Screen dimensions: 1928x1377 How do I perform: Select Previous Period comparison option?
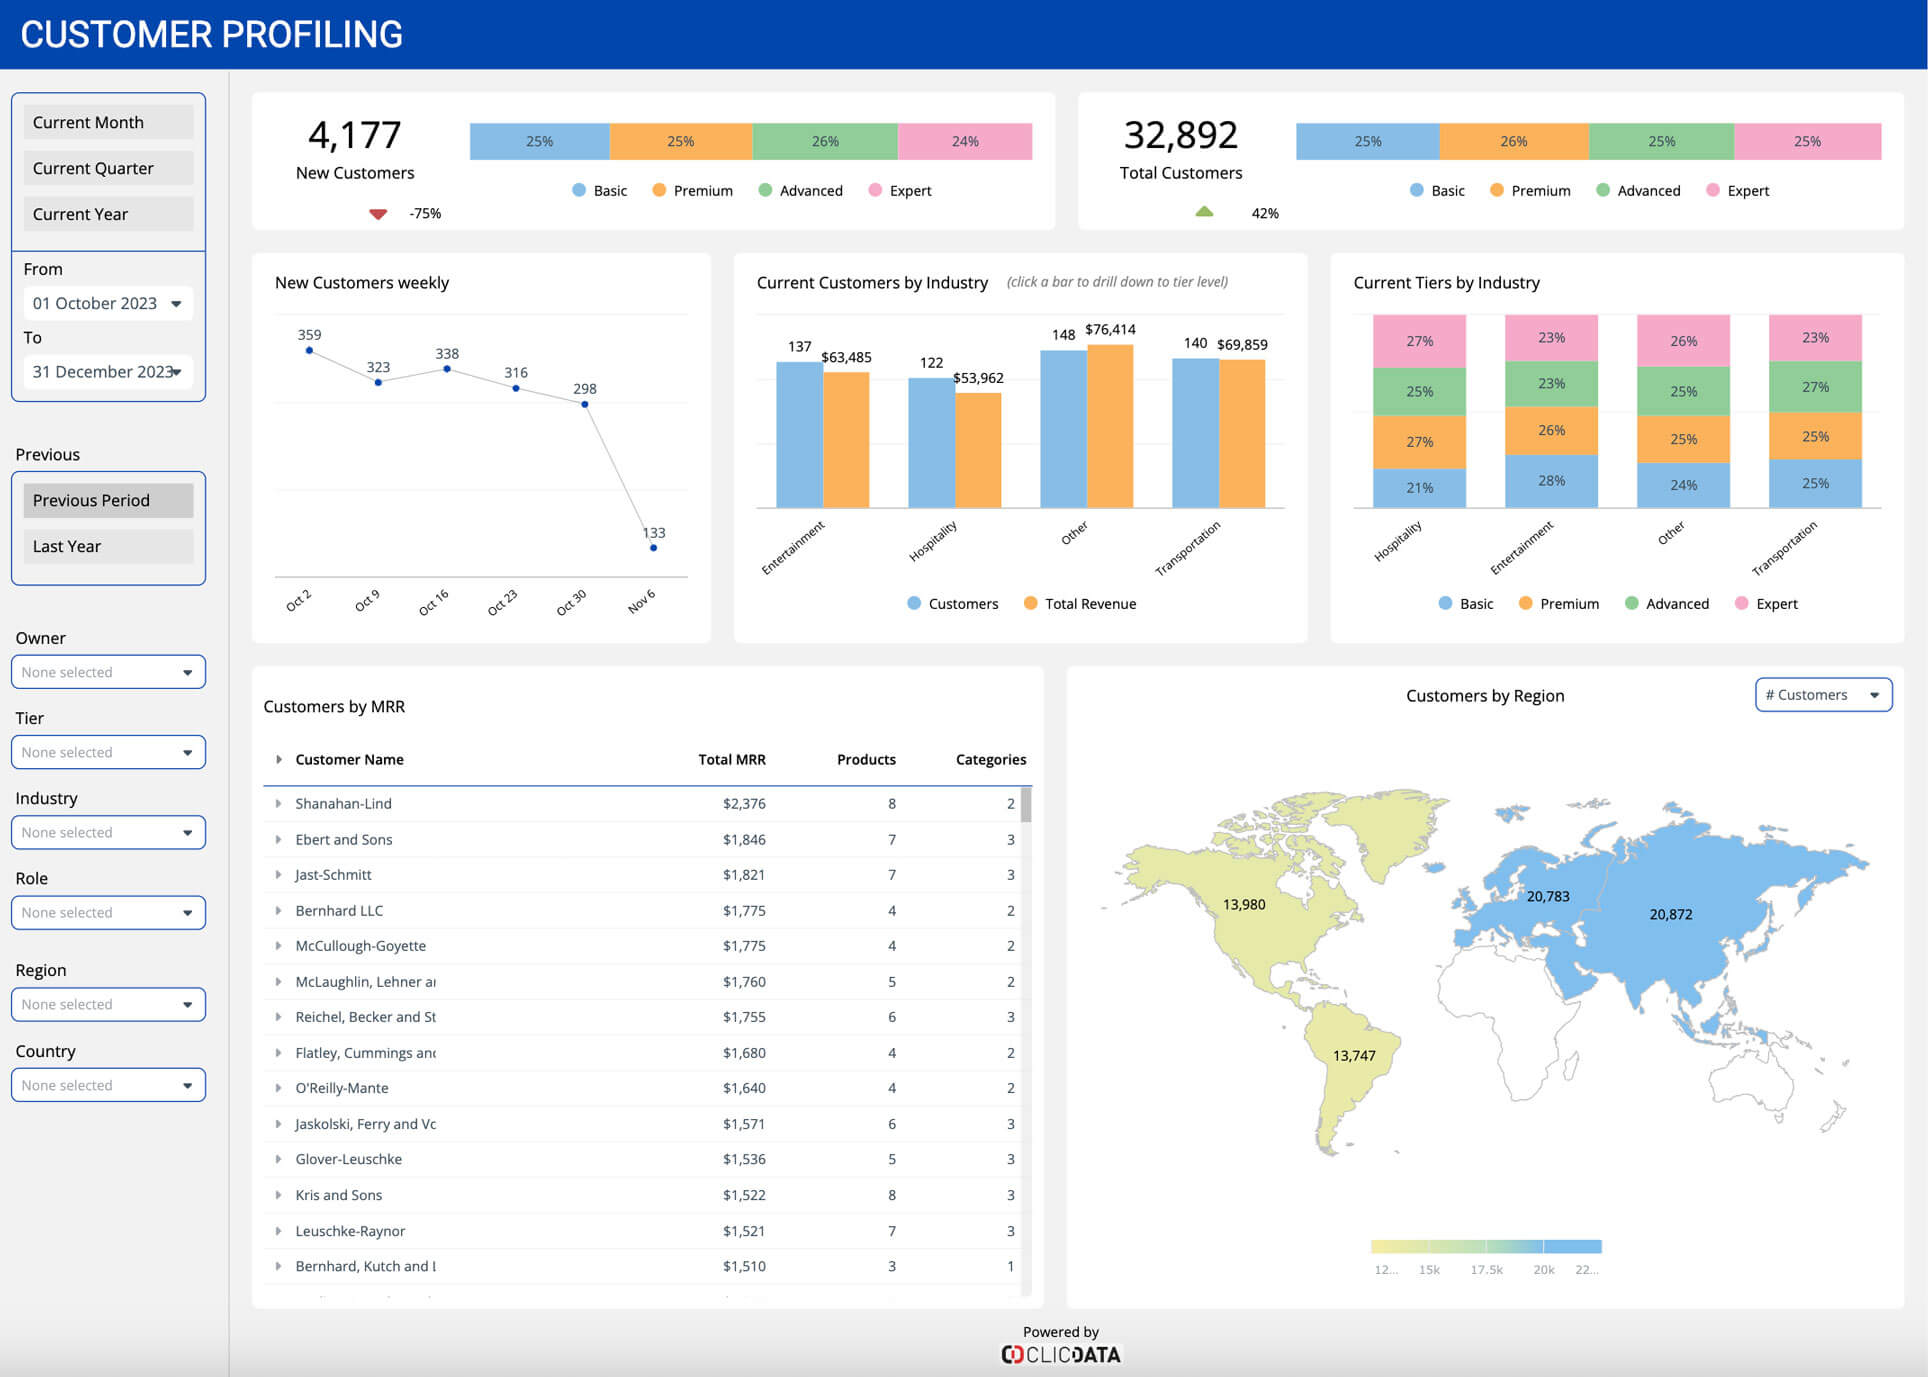tap(108, 500)
